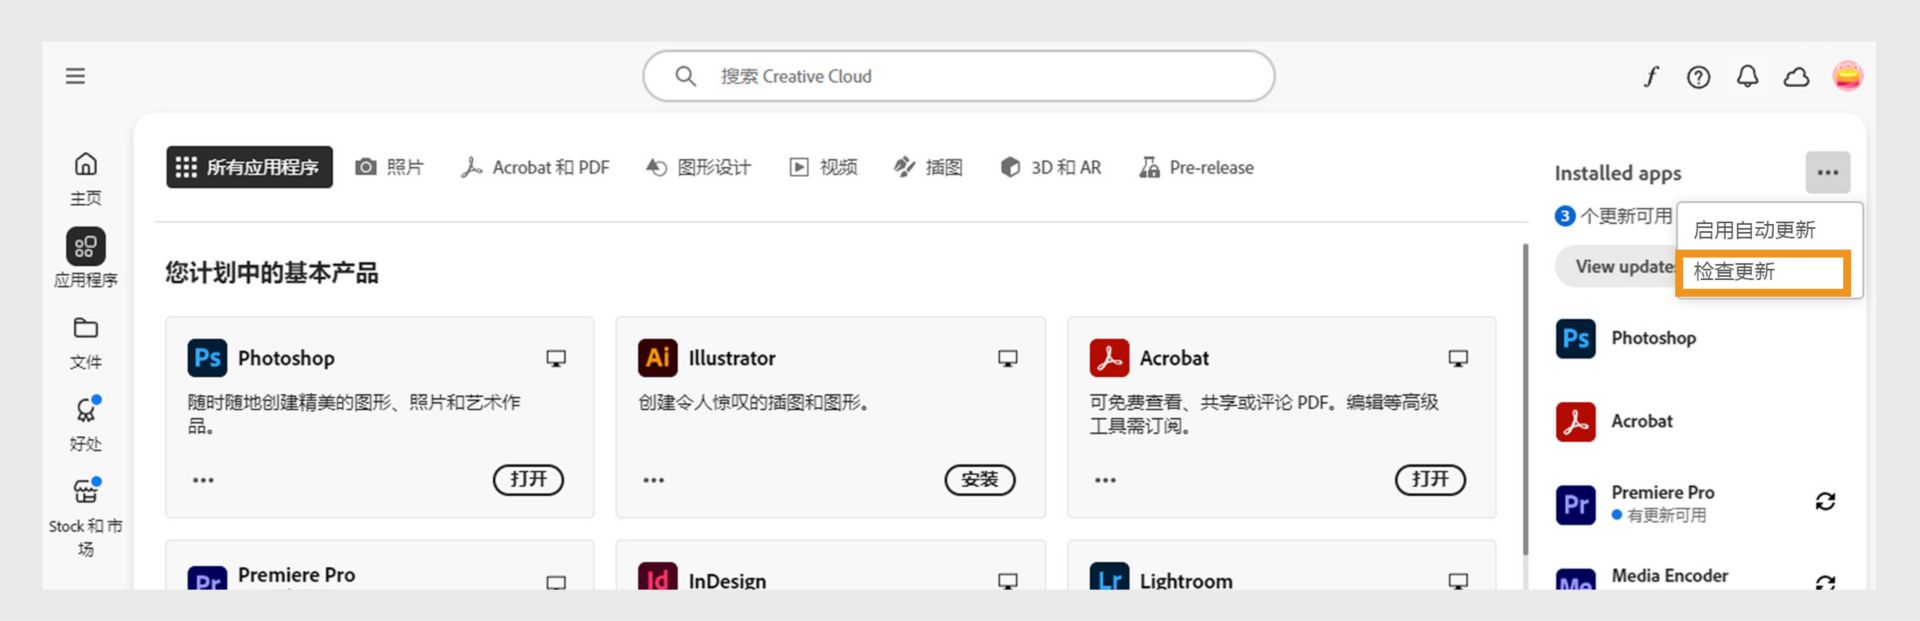1920x621 pixels.
Task: Select the 所有应用程序 tab
Action: (x=249, y=167)
